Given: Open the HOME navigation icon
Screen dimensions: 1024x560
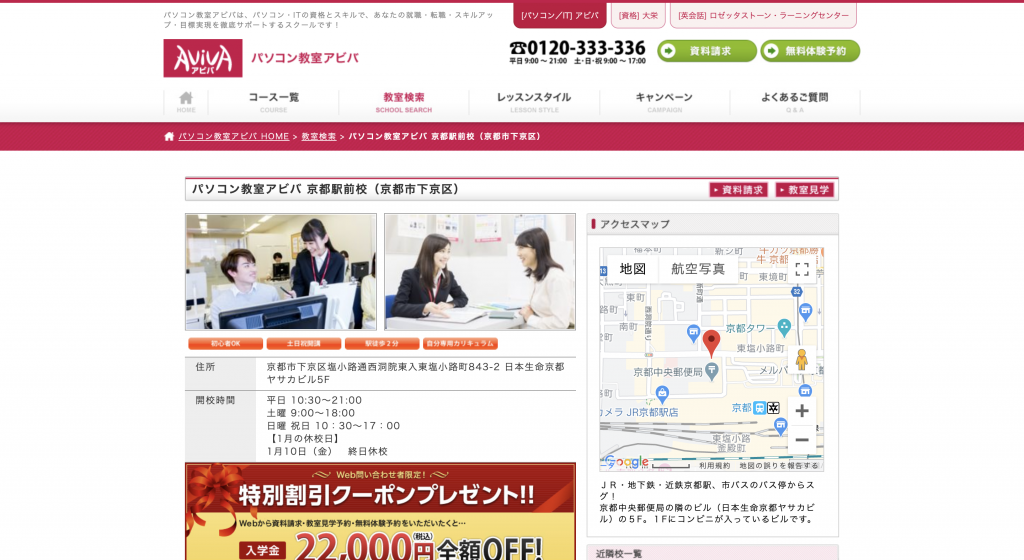Looking at the screenshot, I should 186,101.
